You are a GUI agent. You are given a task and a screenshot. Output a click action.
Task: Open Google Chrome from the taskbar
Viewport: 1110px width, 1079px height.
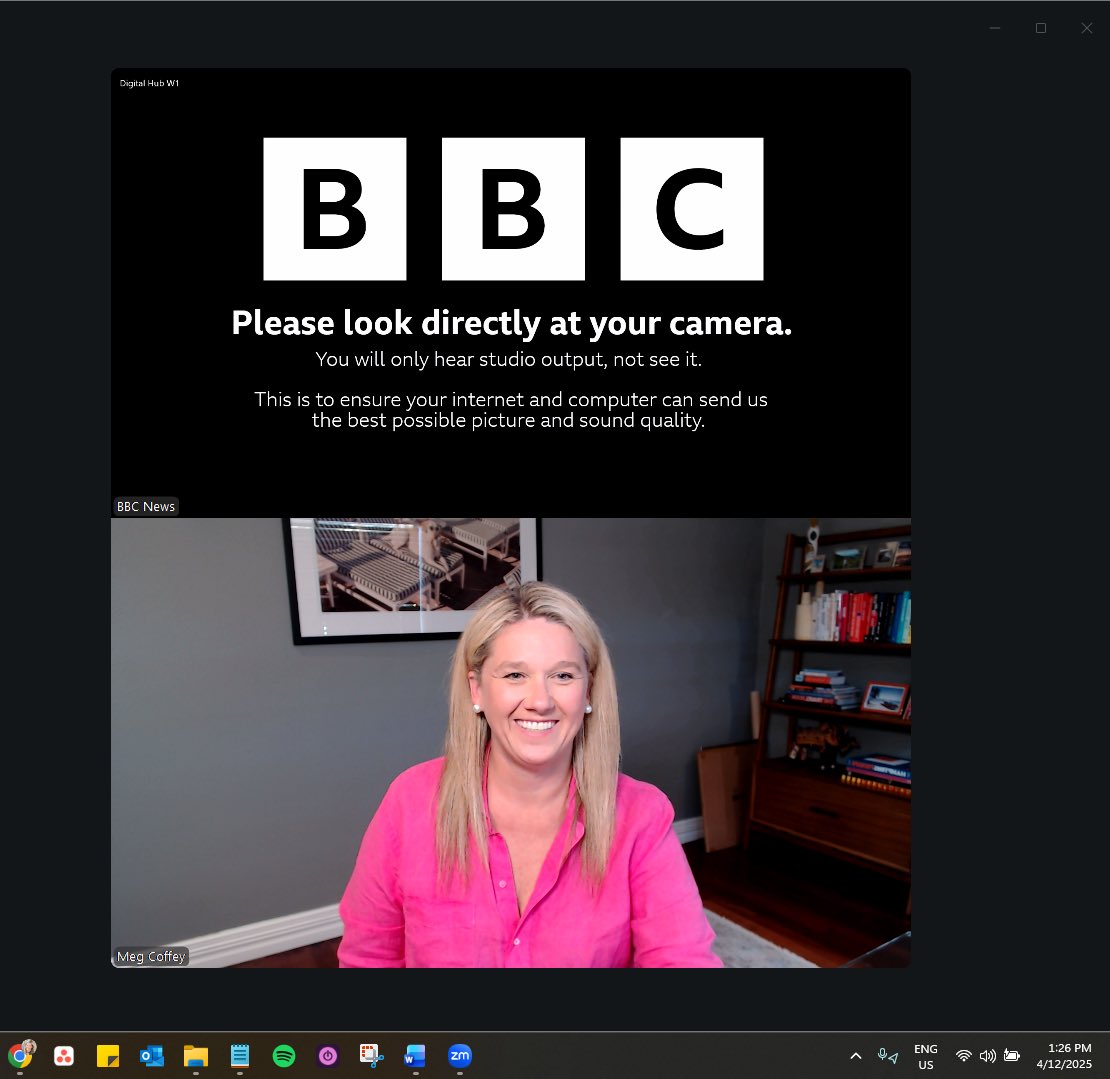point(22,1056)
